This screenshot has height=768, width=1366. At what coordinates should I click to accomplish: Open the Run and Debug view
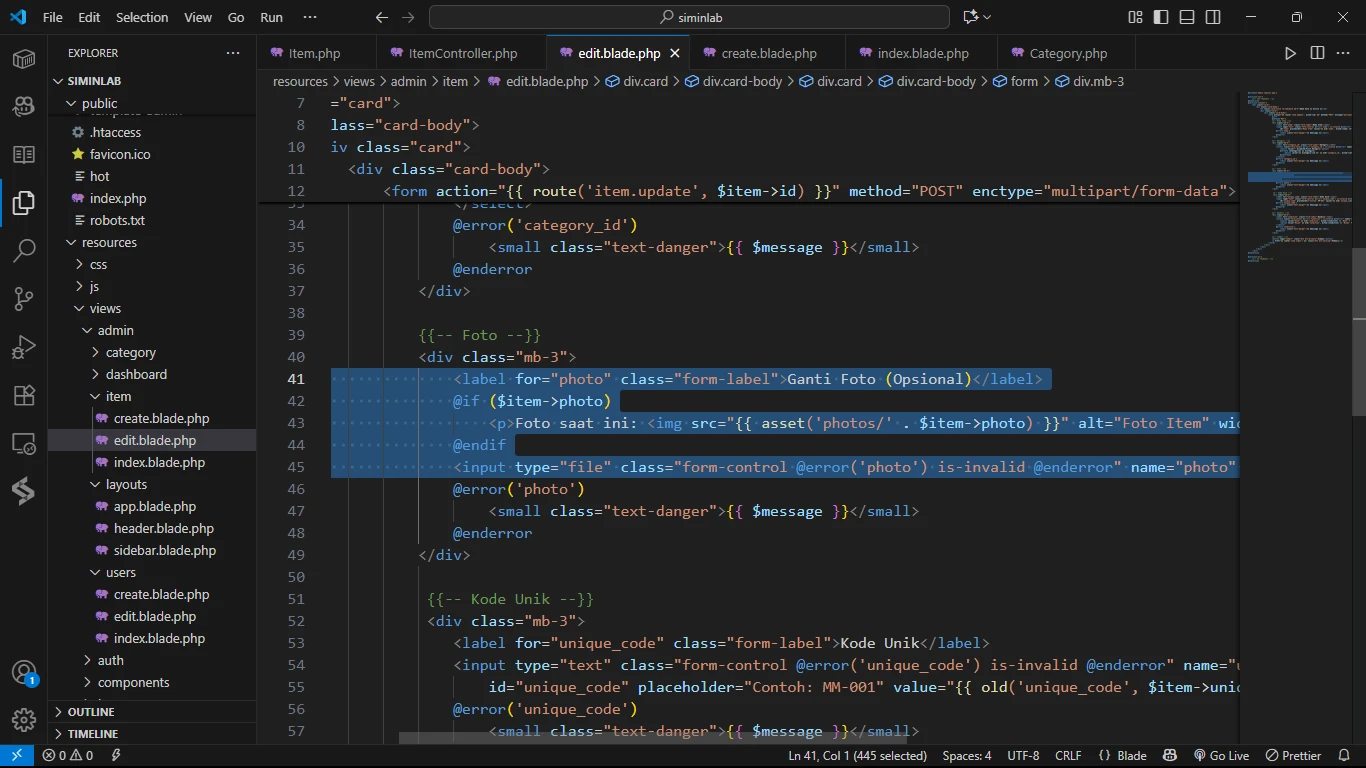point(24,347)
